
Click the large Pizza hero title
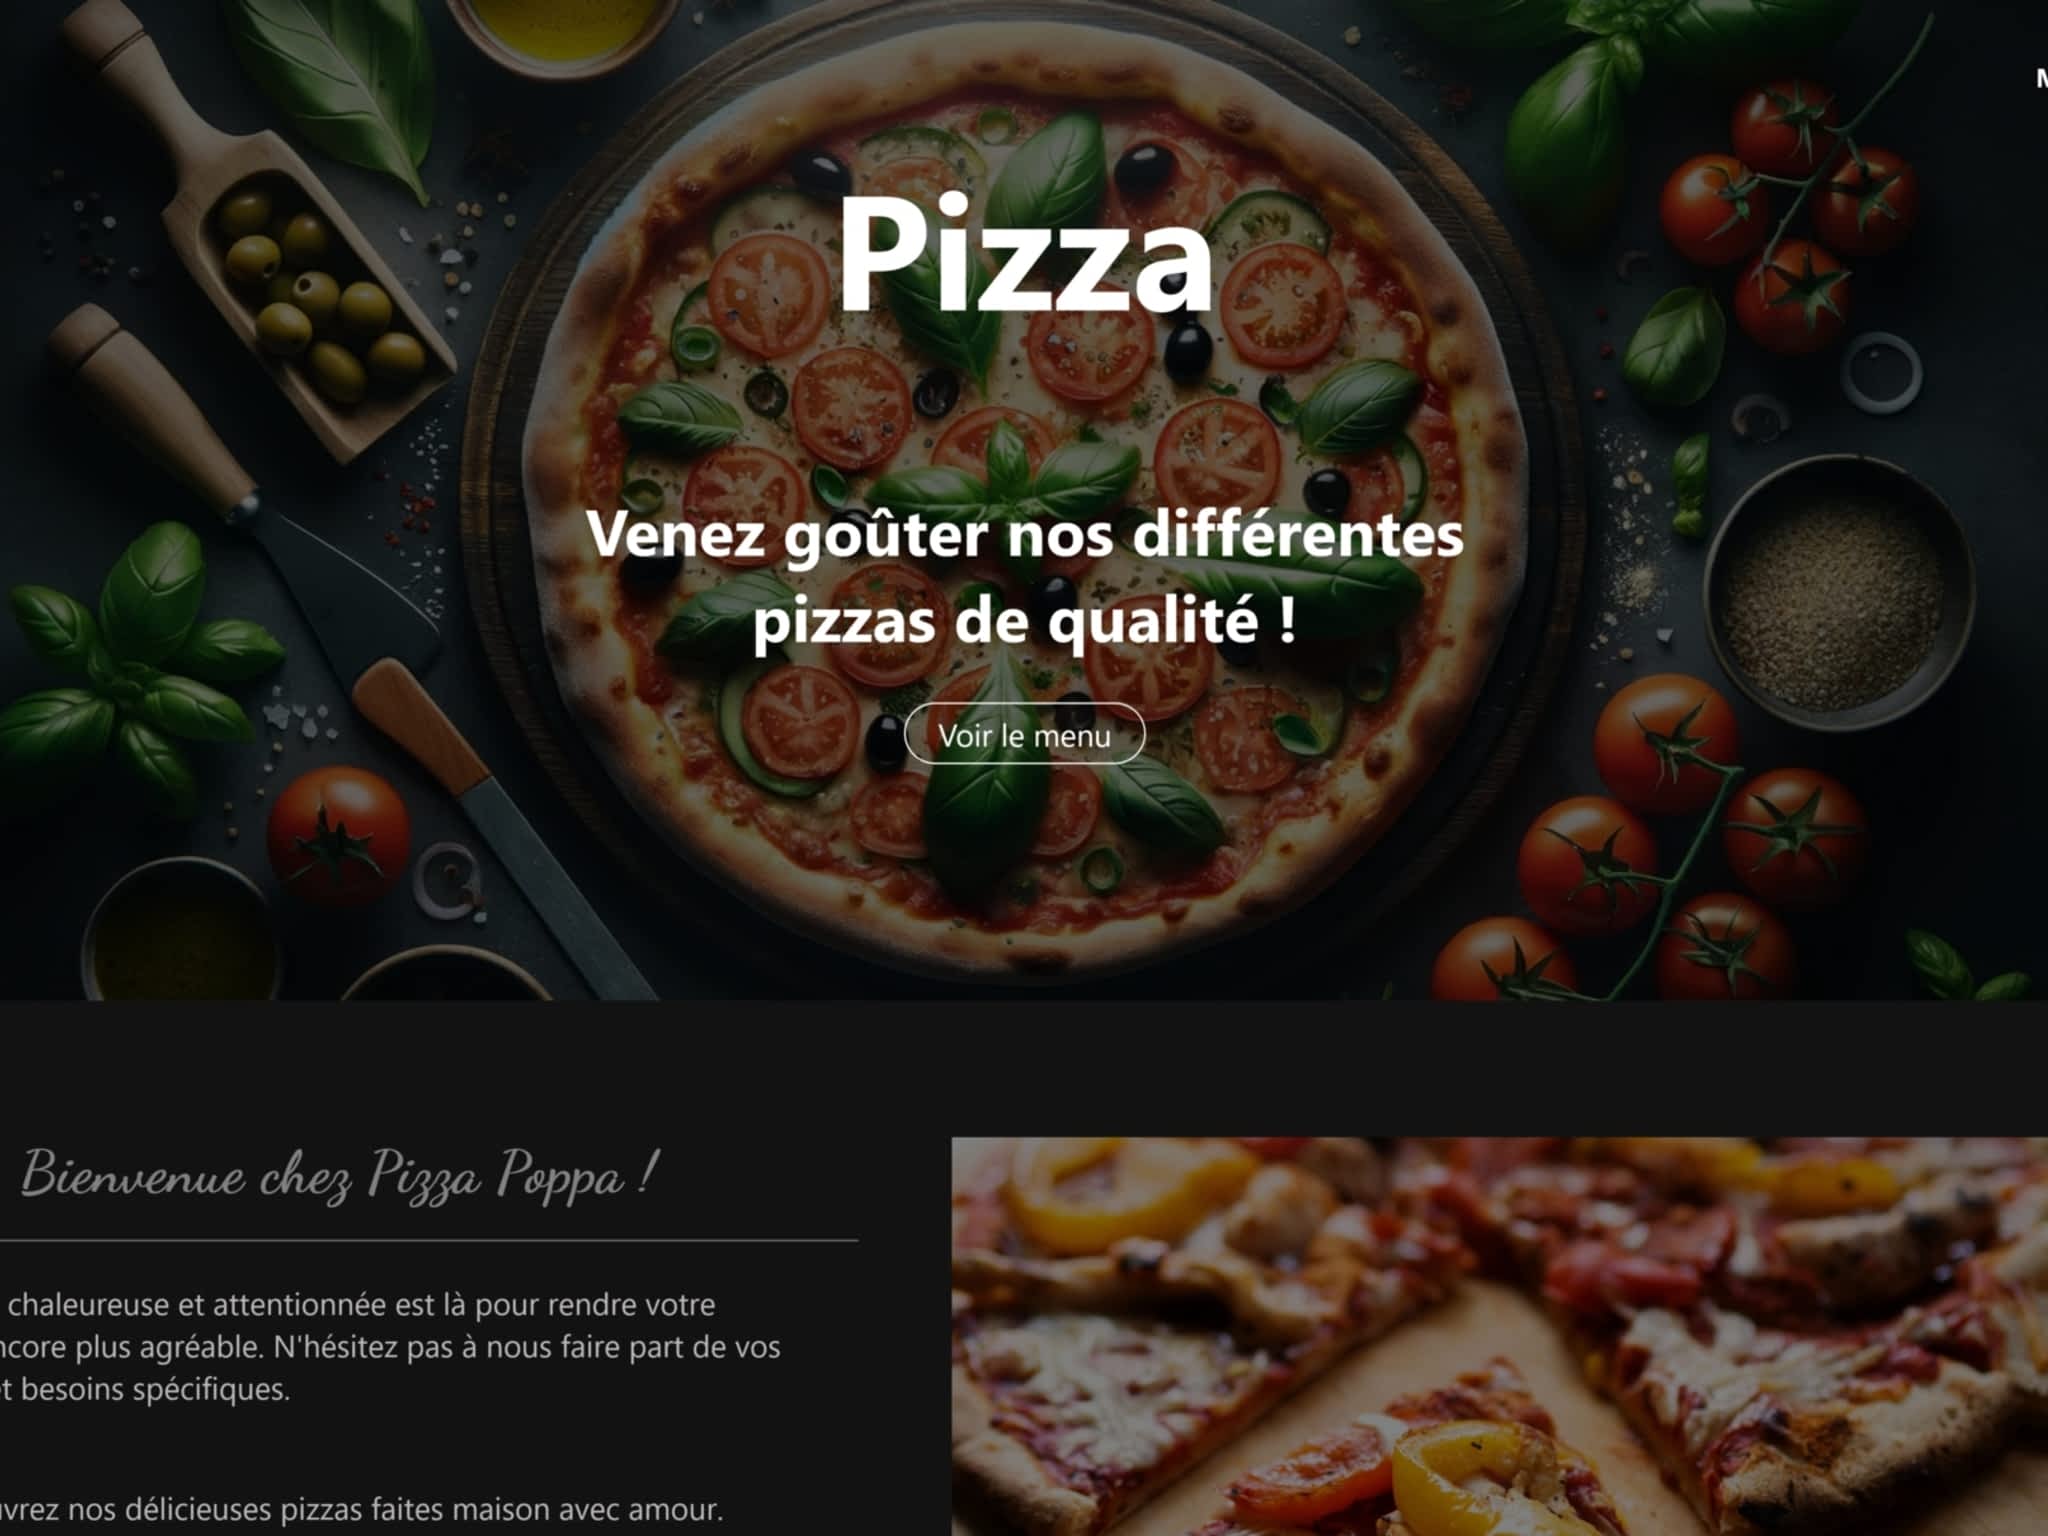tap(1025, 254)
